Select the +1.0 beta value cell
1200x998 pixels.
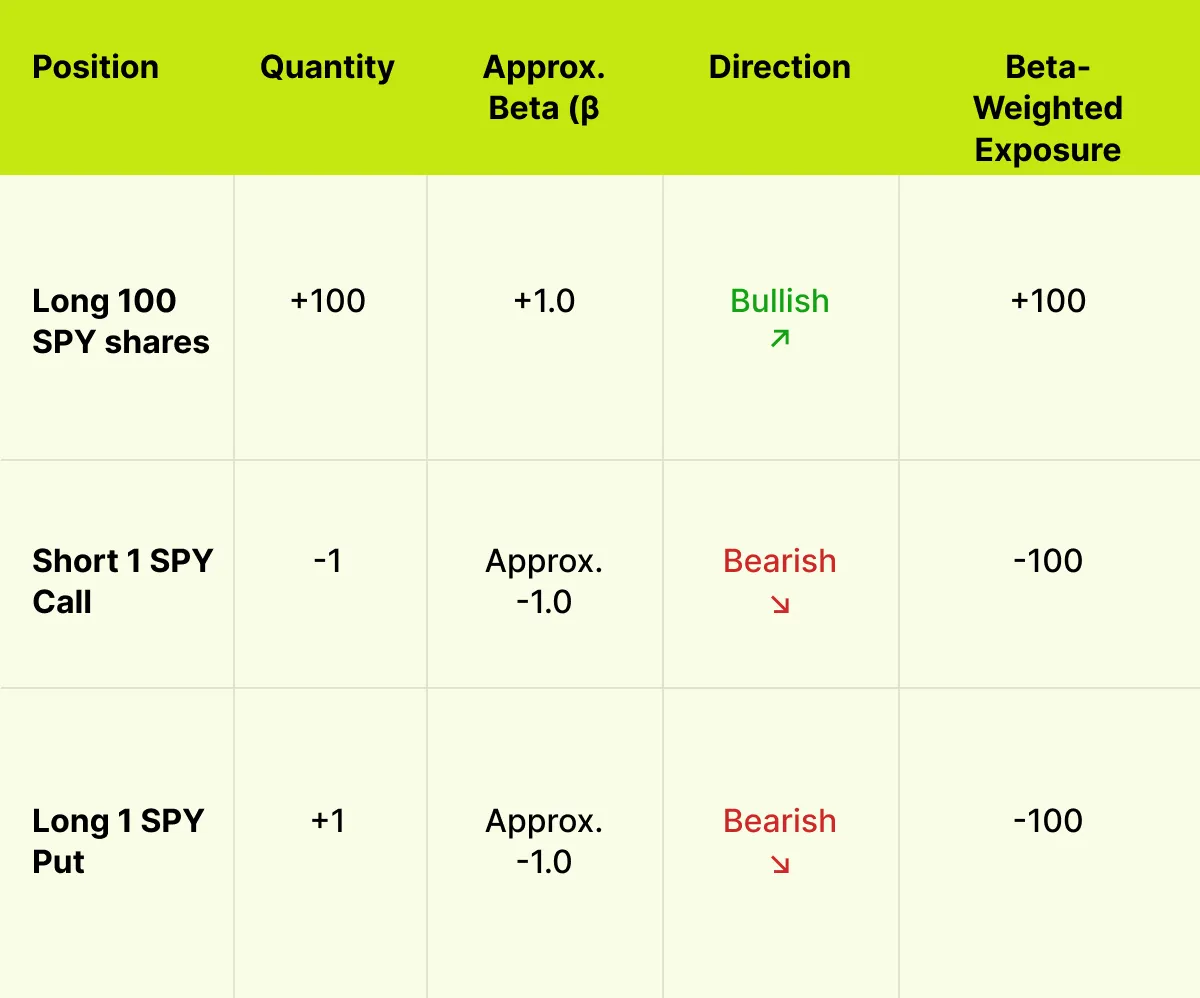coord(544,301)
